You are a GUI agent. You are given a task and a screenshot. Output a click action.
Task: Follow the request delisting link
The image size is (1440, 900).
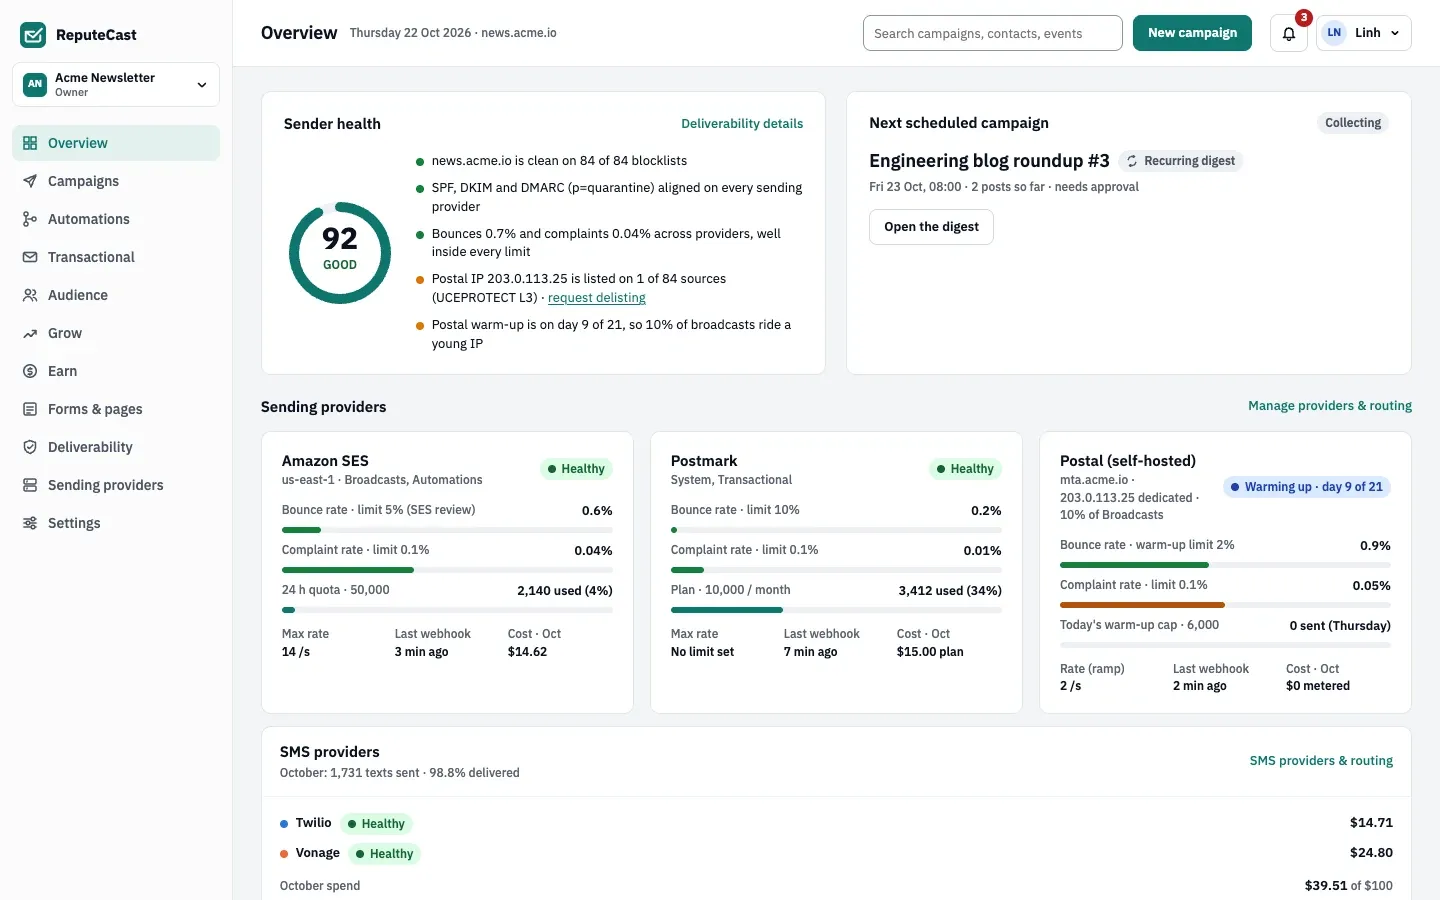(x=597, y=298)
